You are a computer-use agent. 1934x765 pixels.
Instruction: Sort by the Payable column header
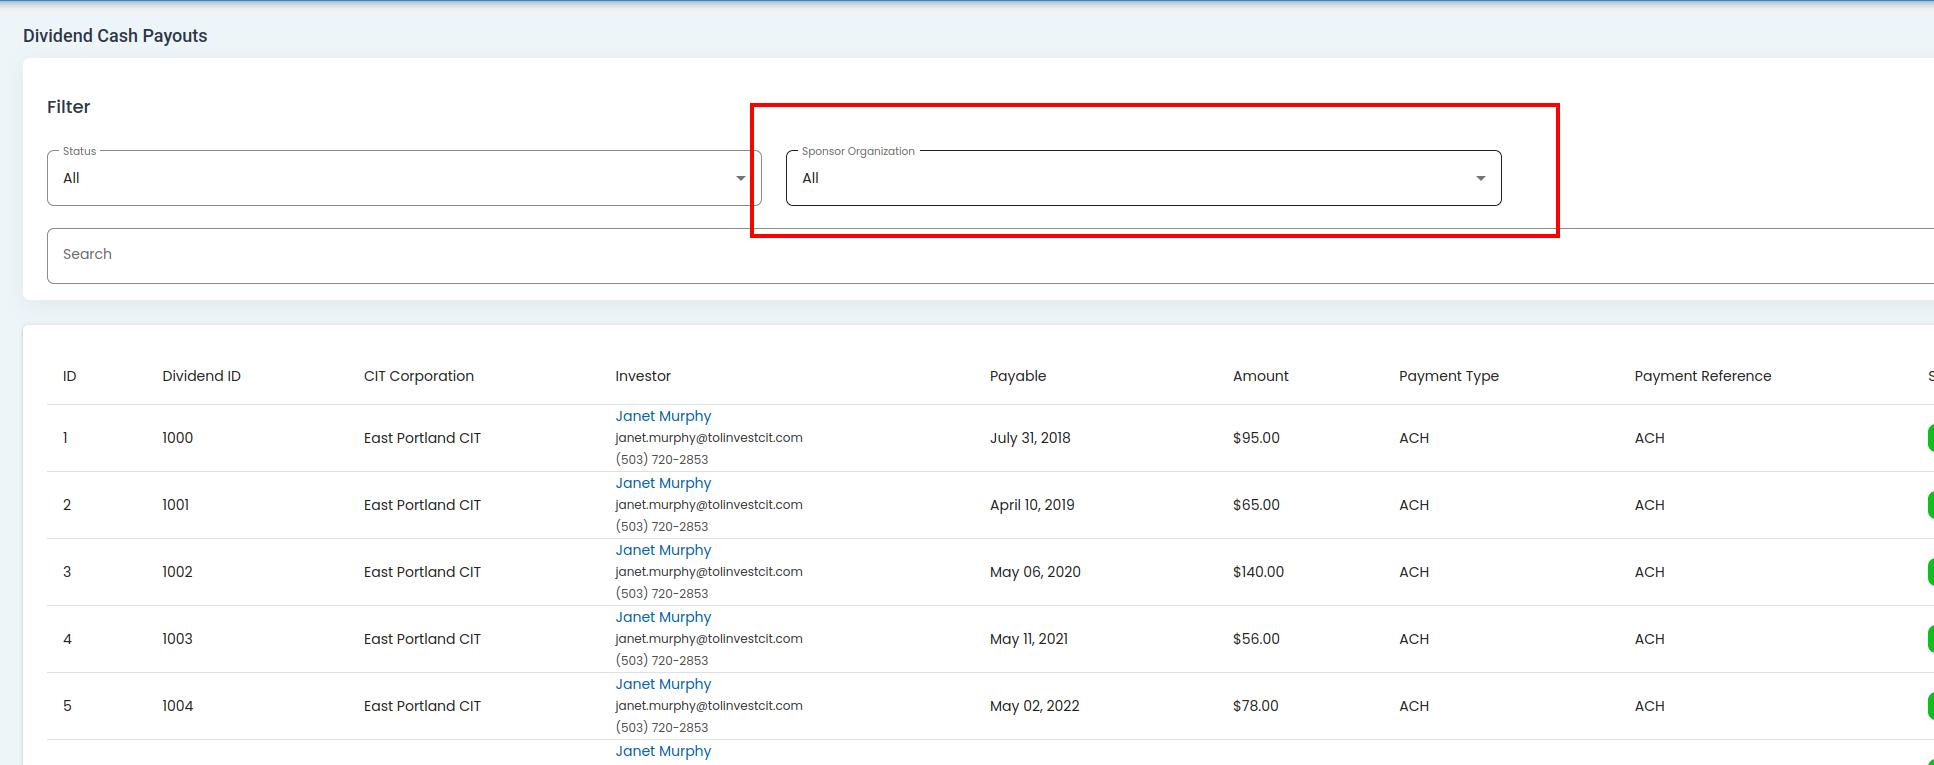[x=1017, y=376]
